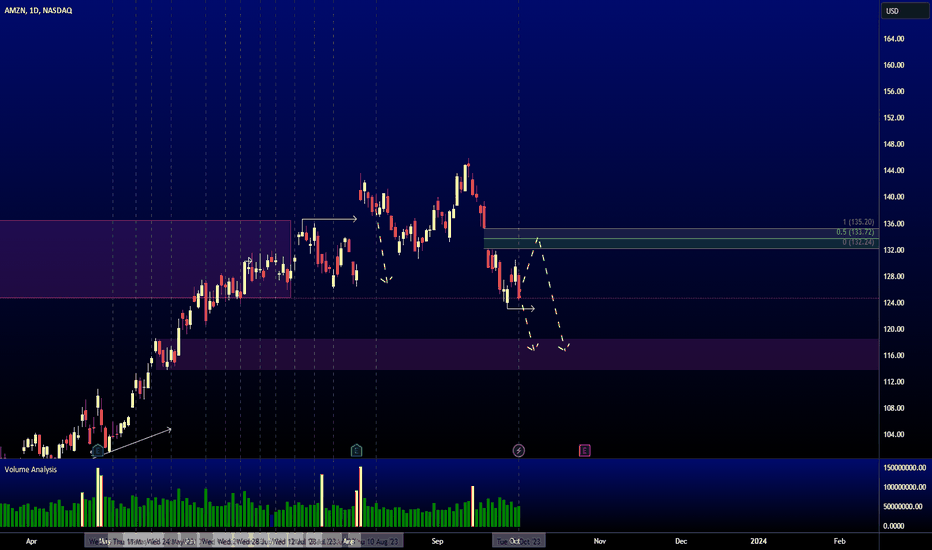Select the Fib level label 1 (135.20)
The height and width of the screenshot is (550, 932).
coord(858,222)
